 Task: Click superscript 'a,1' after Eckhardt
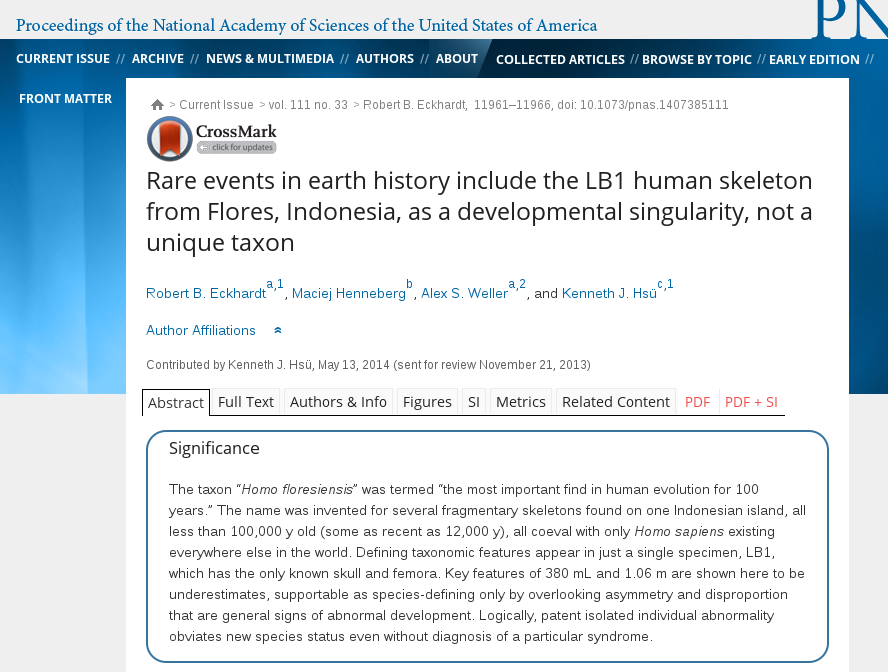275,284
